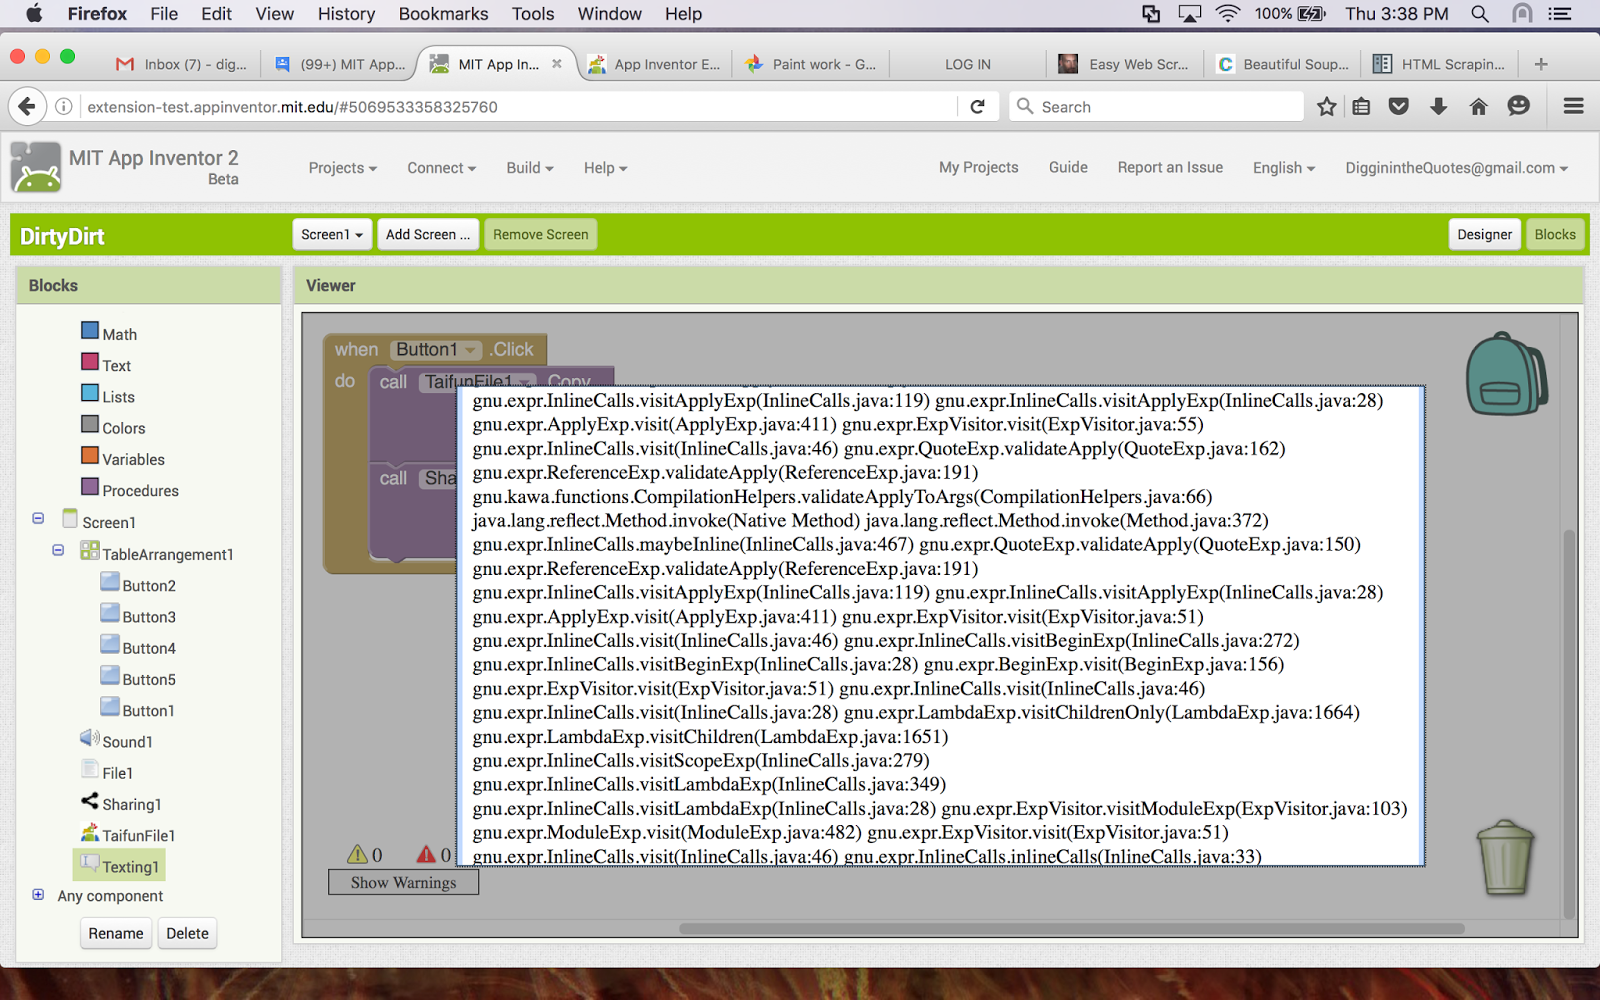
Task: Open the English language dropdown
Action: (x=1283, y=168)
